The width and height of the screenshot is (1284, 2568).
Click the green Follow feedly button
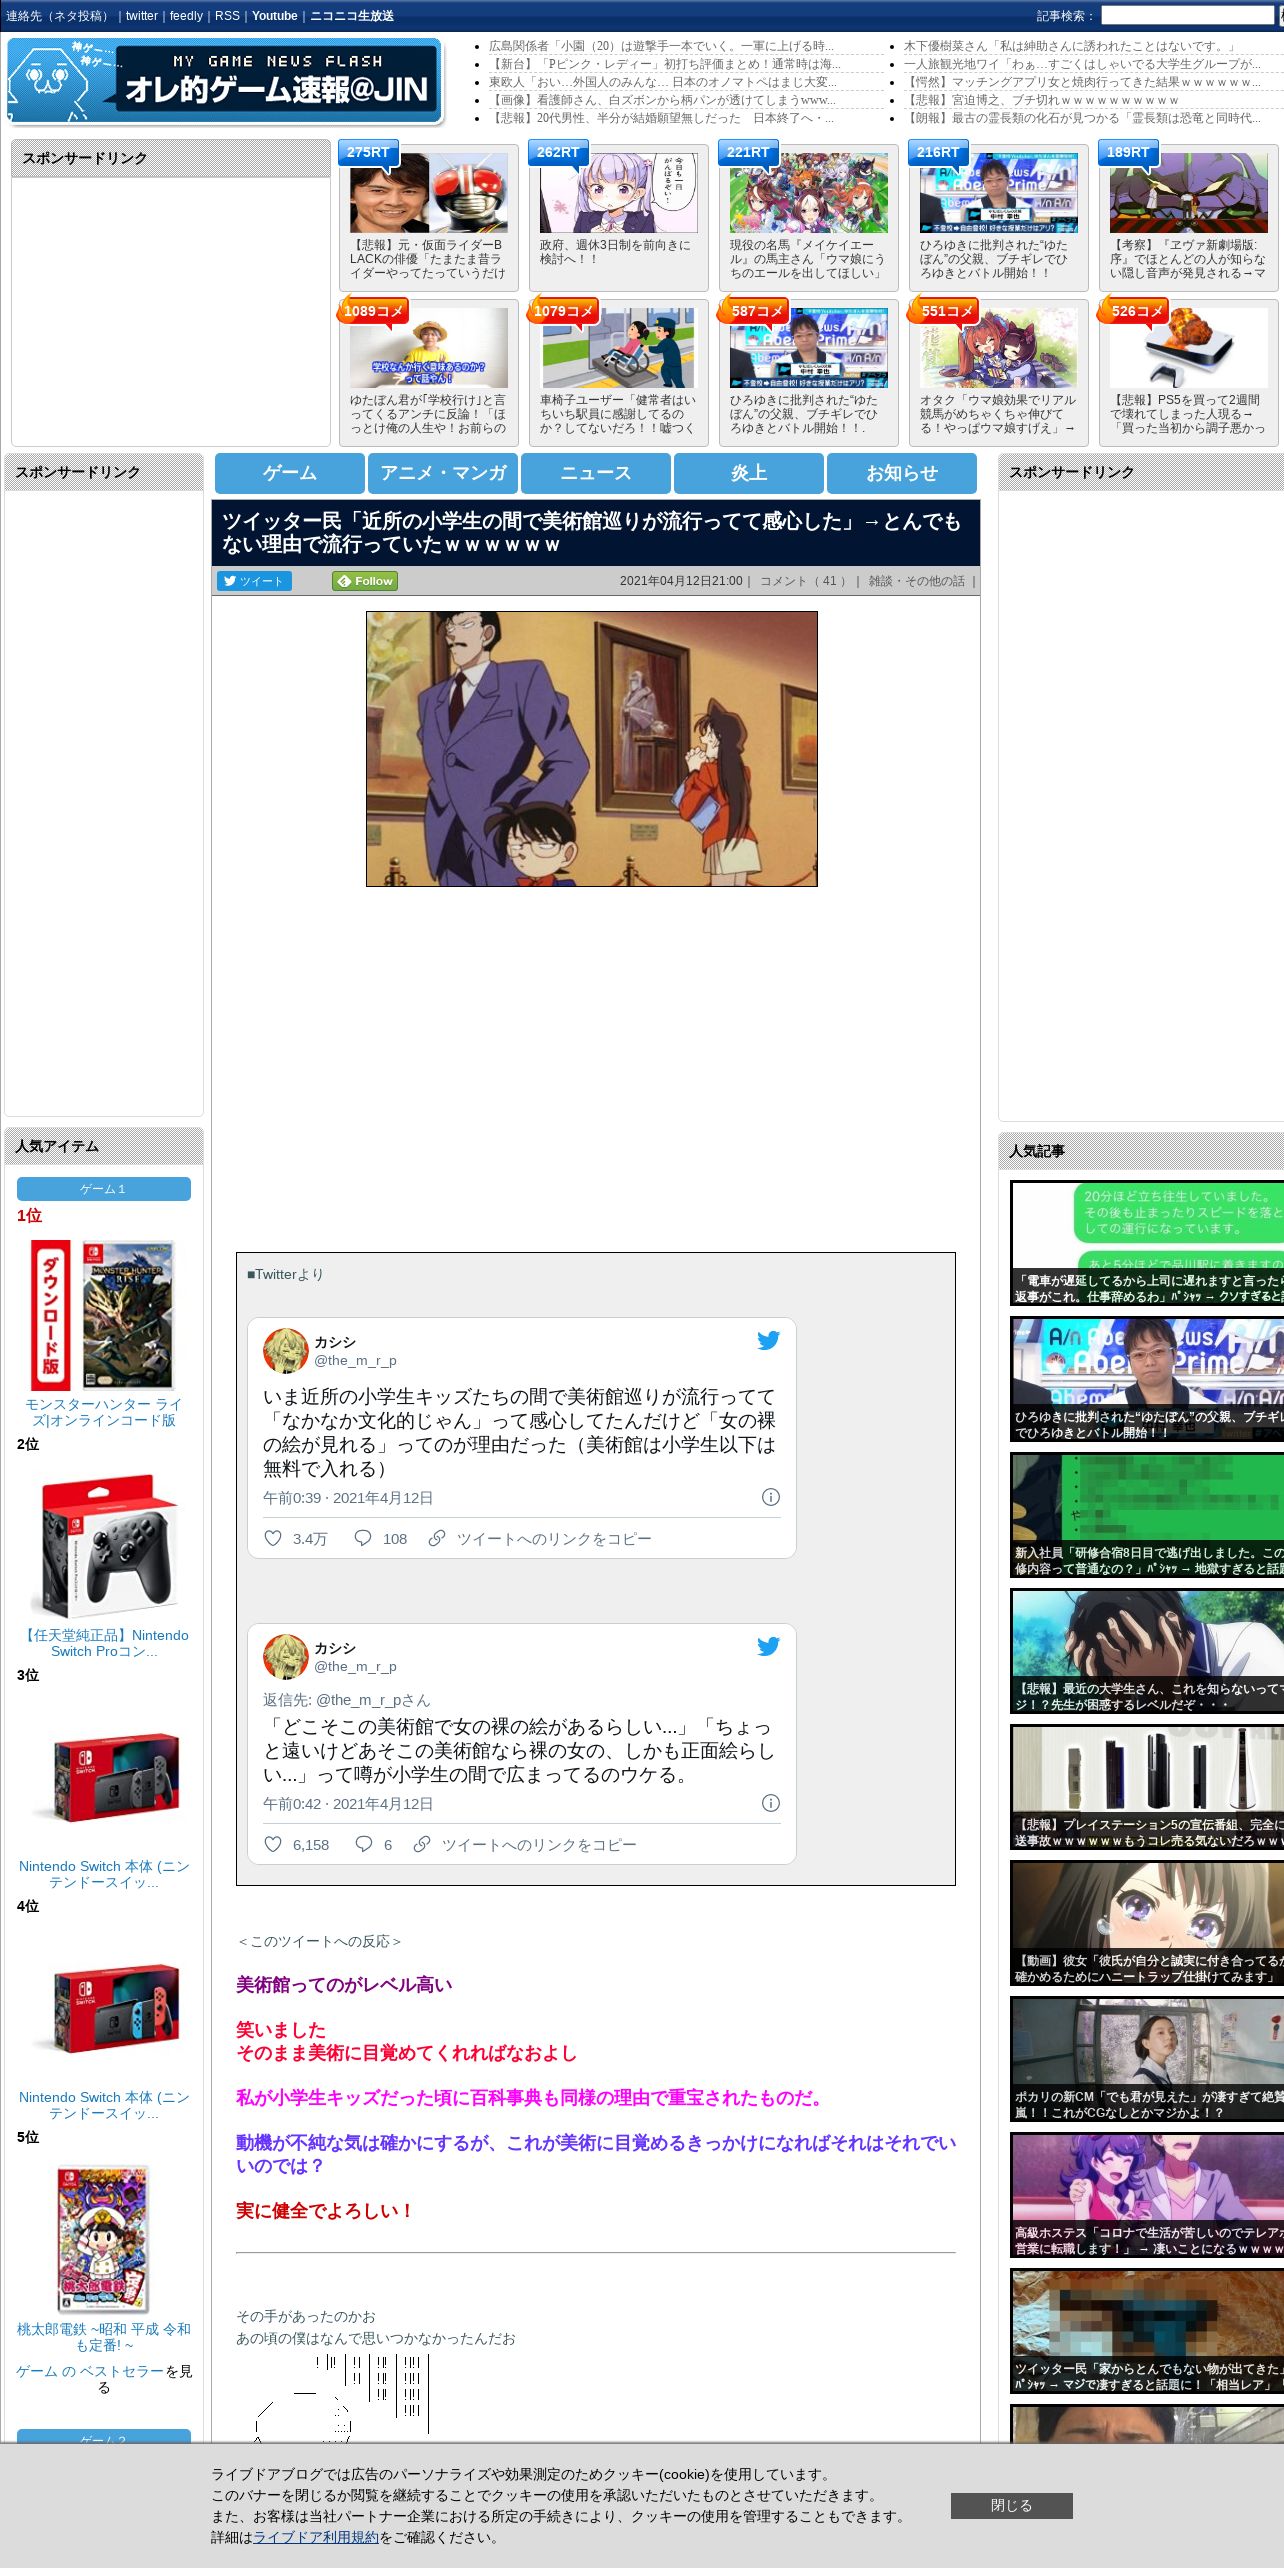[365, 581]
